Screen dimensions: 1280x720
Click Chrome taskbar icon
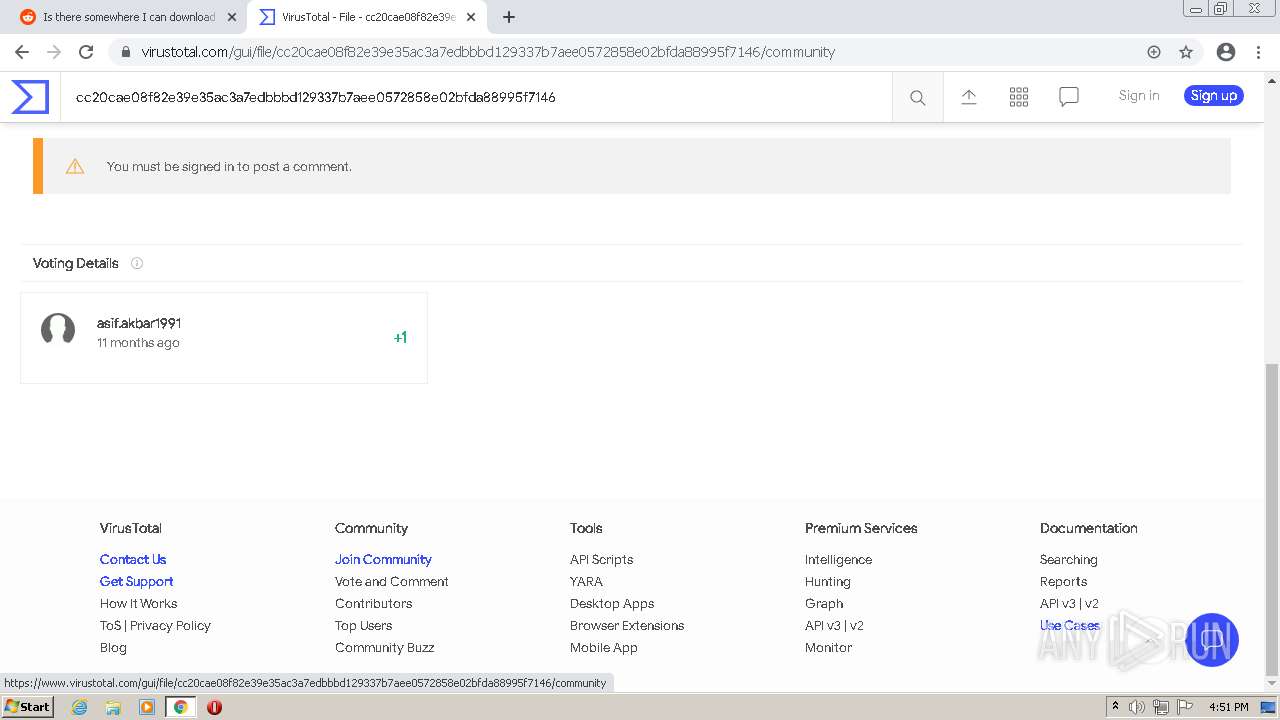tap(181, 707)
